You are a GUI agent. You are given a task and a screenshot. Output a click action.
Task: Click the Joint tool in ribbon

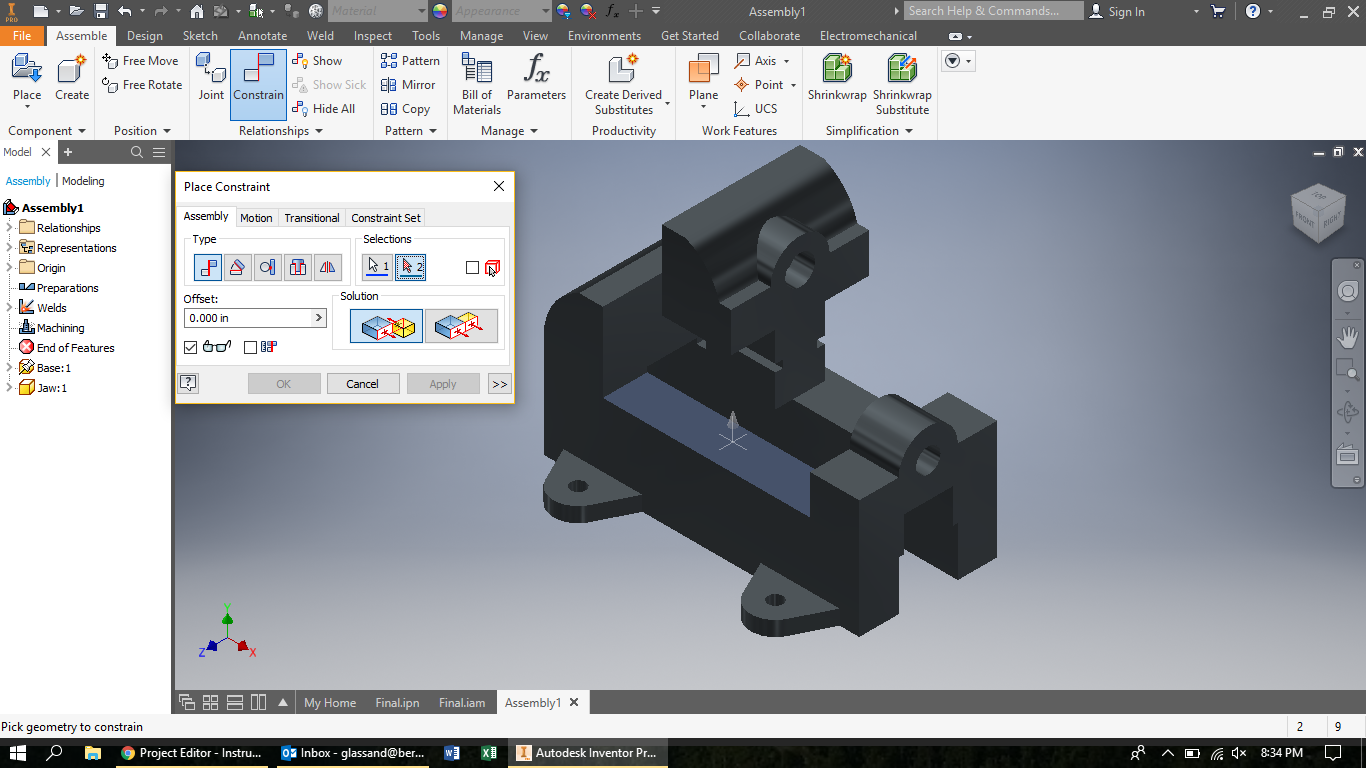pyautogui.click(x=211, y=77)
